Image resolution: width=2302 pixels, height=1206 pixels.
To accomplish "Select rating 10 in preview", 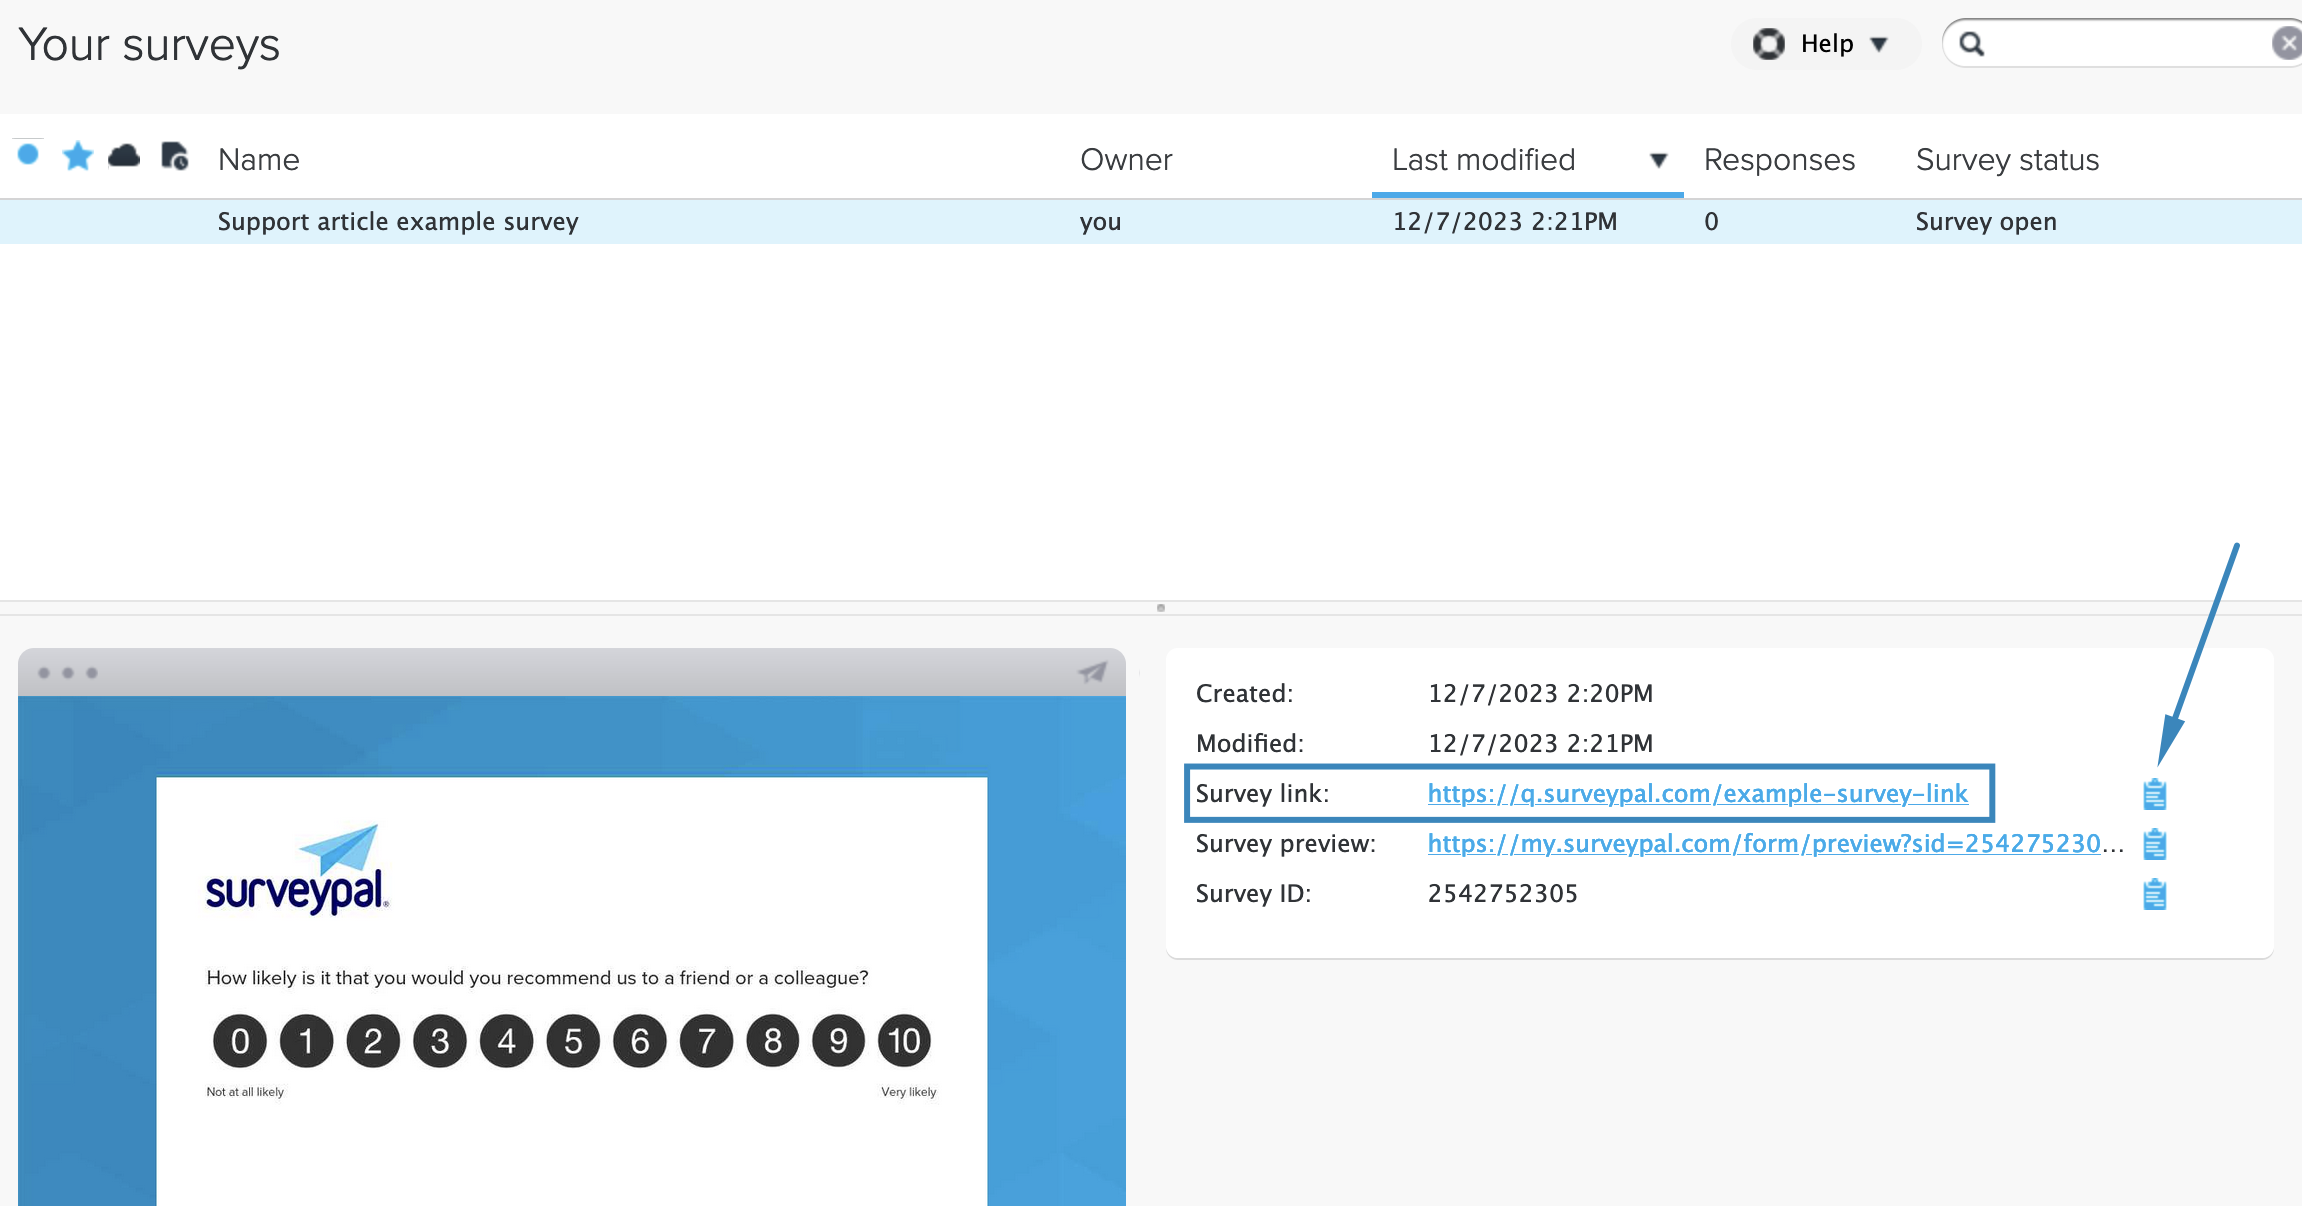I will coord(904,1041).
